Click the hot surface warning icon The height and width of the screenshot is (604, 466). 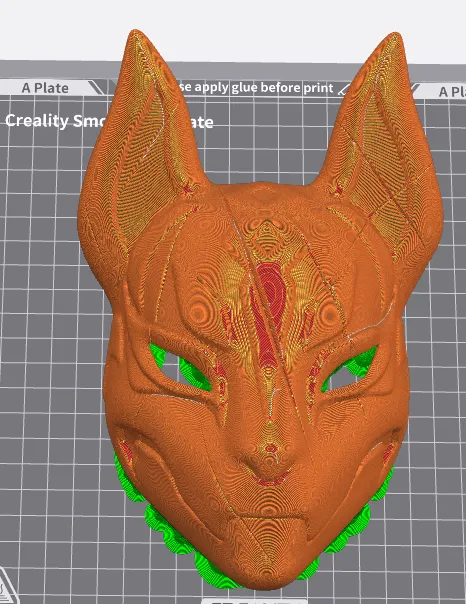[6, 587]
